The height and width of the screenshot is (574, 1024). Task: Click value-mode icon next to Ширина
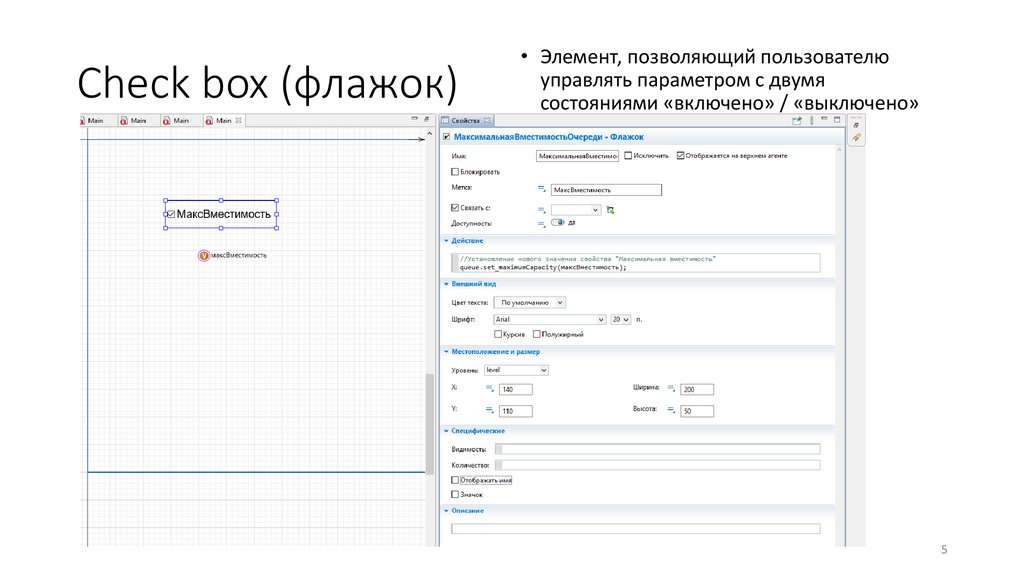(x=671, y=389)
